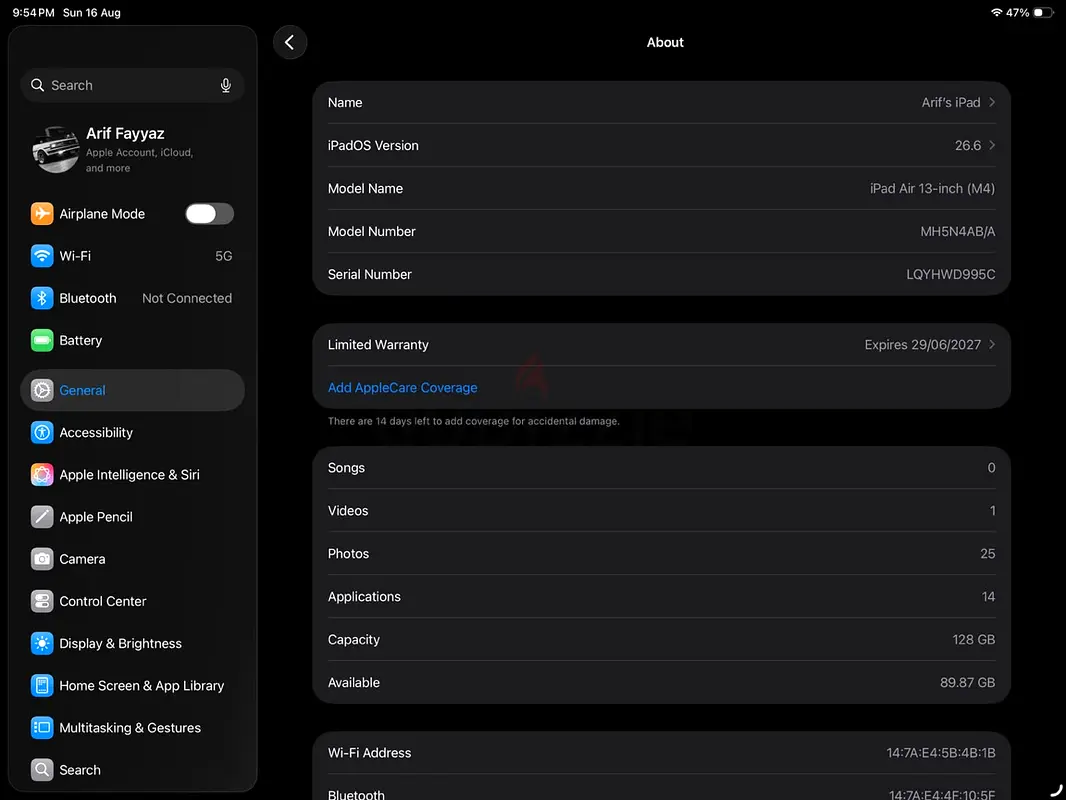This screenshot has height=800, width=1066.
Task: Tap the Wi-Fi Address 14:7A:E4:5B:4B:1B
Action: point(941,752)
